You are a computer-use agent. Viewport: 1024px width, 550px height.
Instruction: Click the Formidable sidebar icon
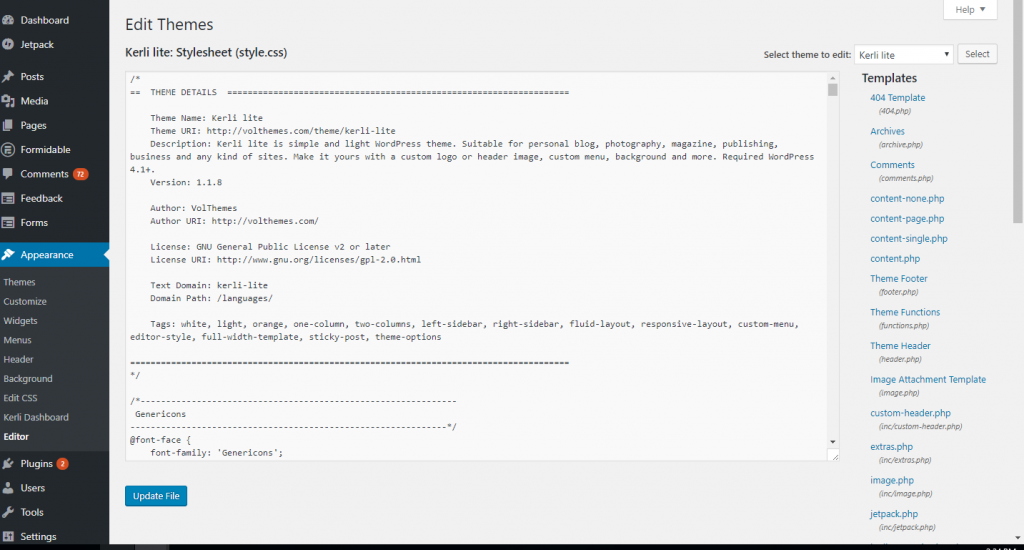[8, 150]
